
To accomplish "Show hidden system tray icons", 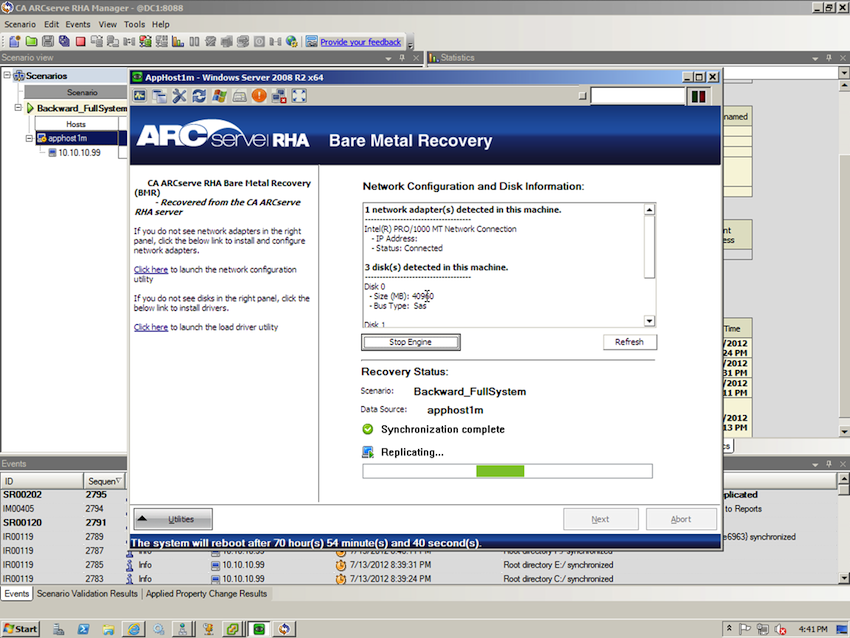I will (729, 628).
